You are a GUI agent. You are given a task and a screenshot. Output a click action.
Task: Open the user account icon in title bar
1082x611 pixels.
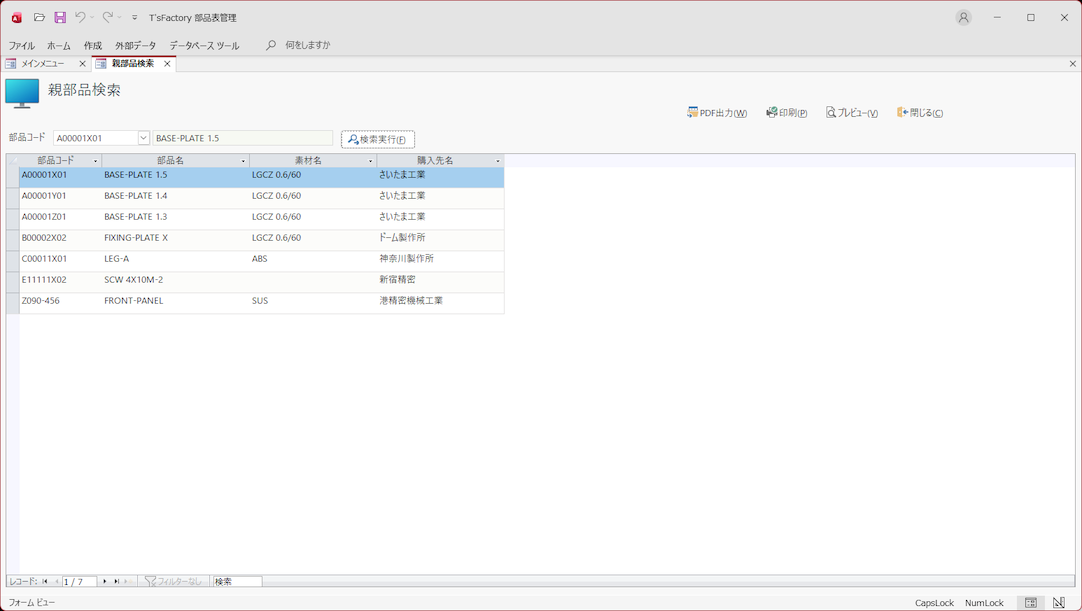coord(963,18)
